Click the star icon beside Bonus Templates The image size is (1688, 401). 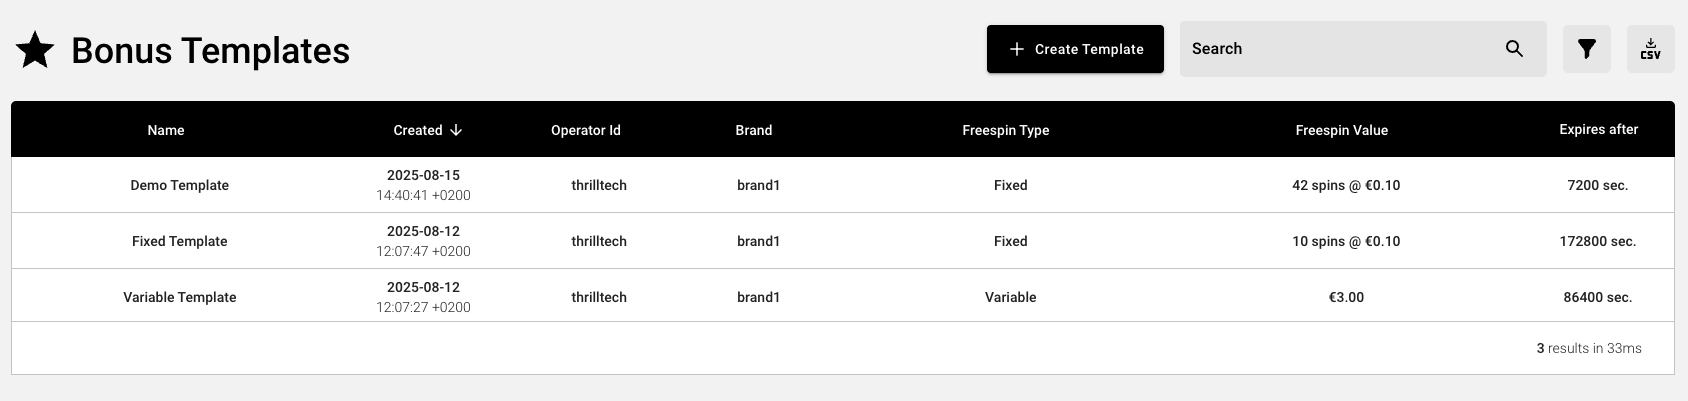point(36,50)
